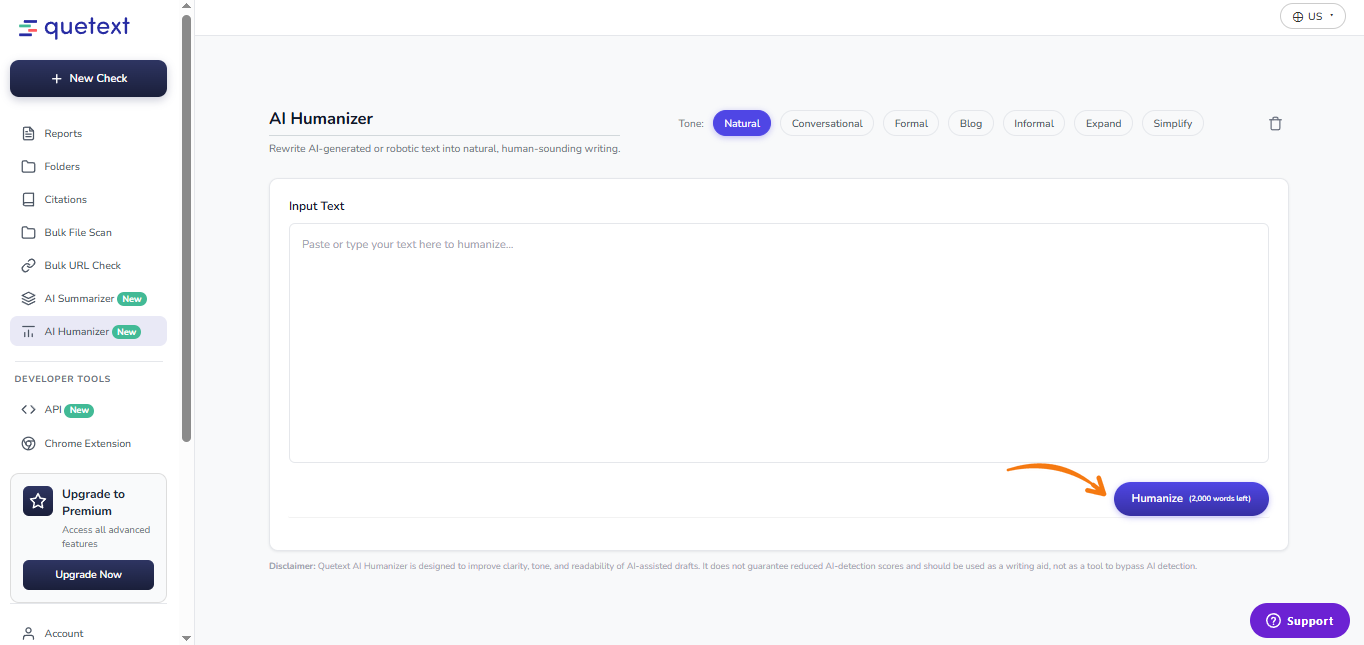Viewport: 1364px width, 645px height.
Task: Open Bulk URL Check in sidebar
Action: [x=88, y=265]
